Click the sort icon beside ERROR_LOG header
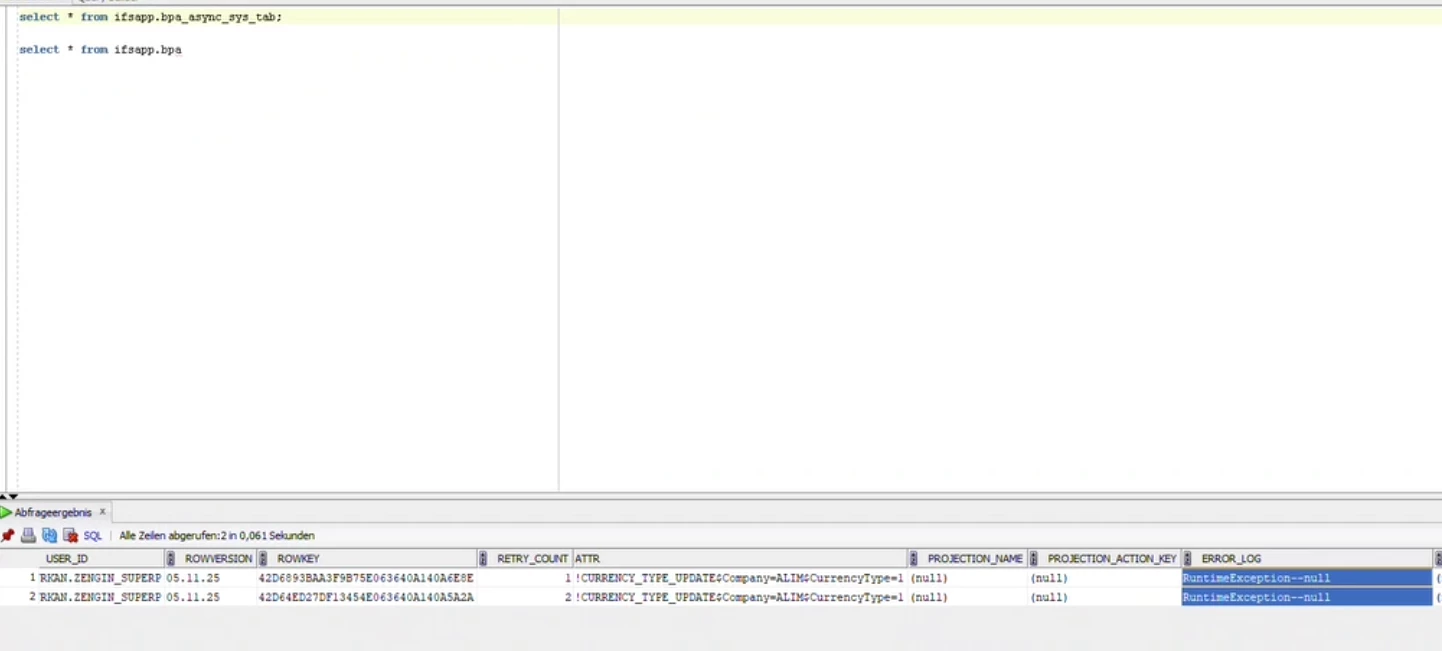The image size is (1442, 651). point(1187,559)
